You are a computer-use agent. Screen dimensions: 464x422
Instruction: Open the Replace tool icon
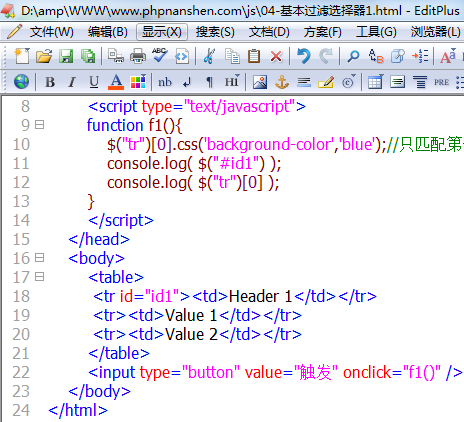pyautogui.click(x=376, y=56)
